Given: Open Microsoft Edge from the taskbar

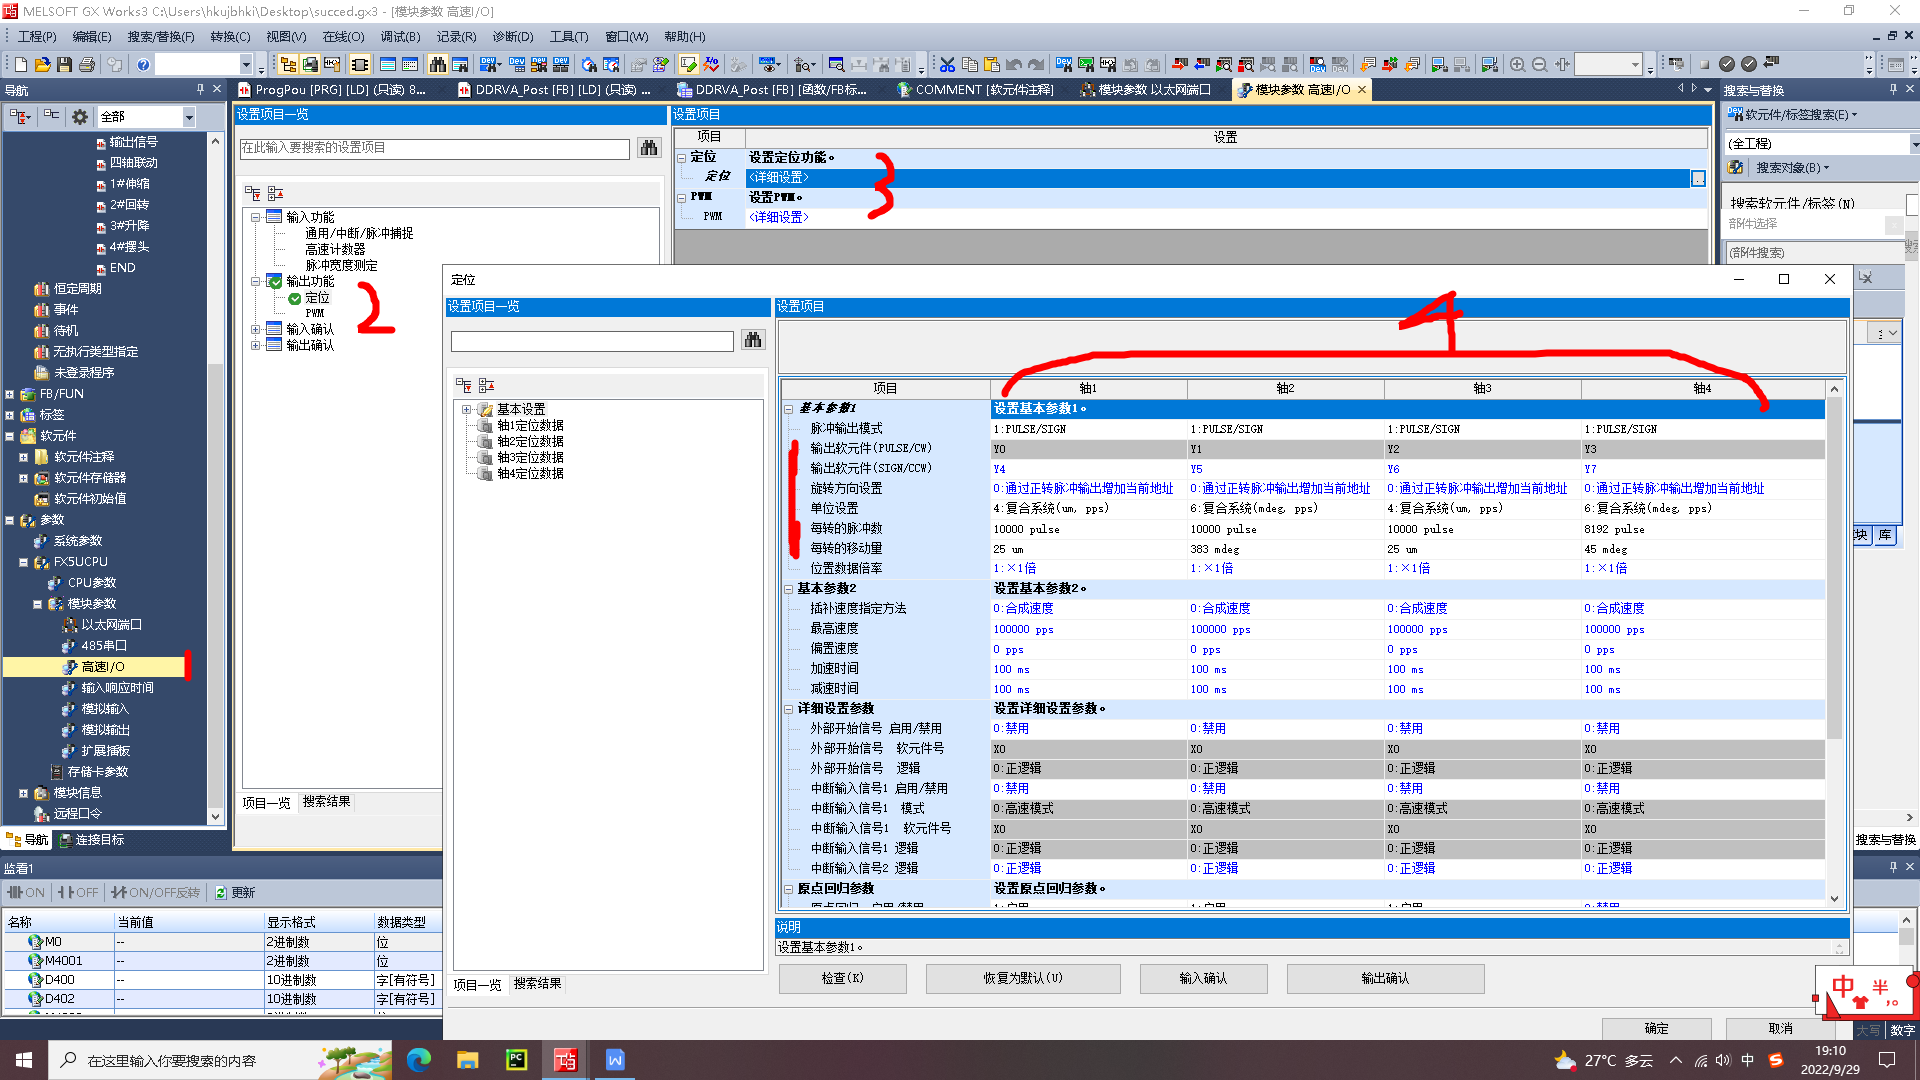Looking at the screenshot, I should coord(418,1060).
